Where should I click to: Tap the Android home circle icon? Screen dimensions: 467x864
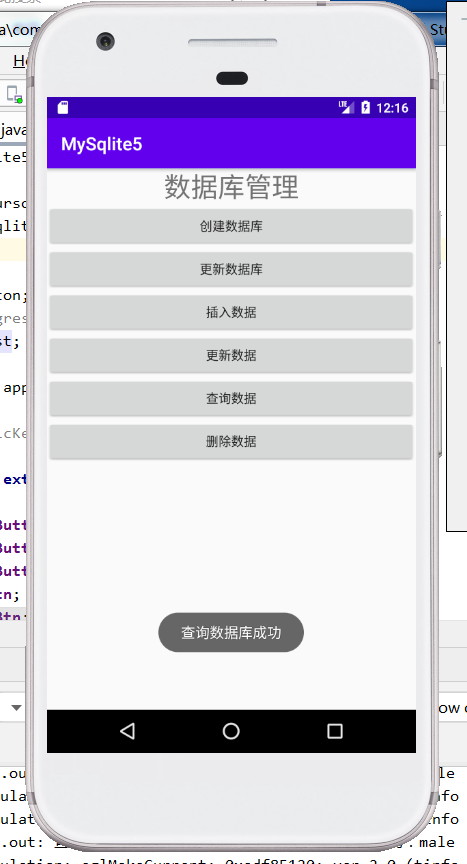point(231,731)
